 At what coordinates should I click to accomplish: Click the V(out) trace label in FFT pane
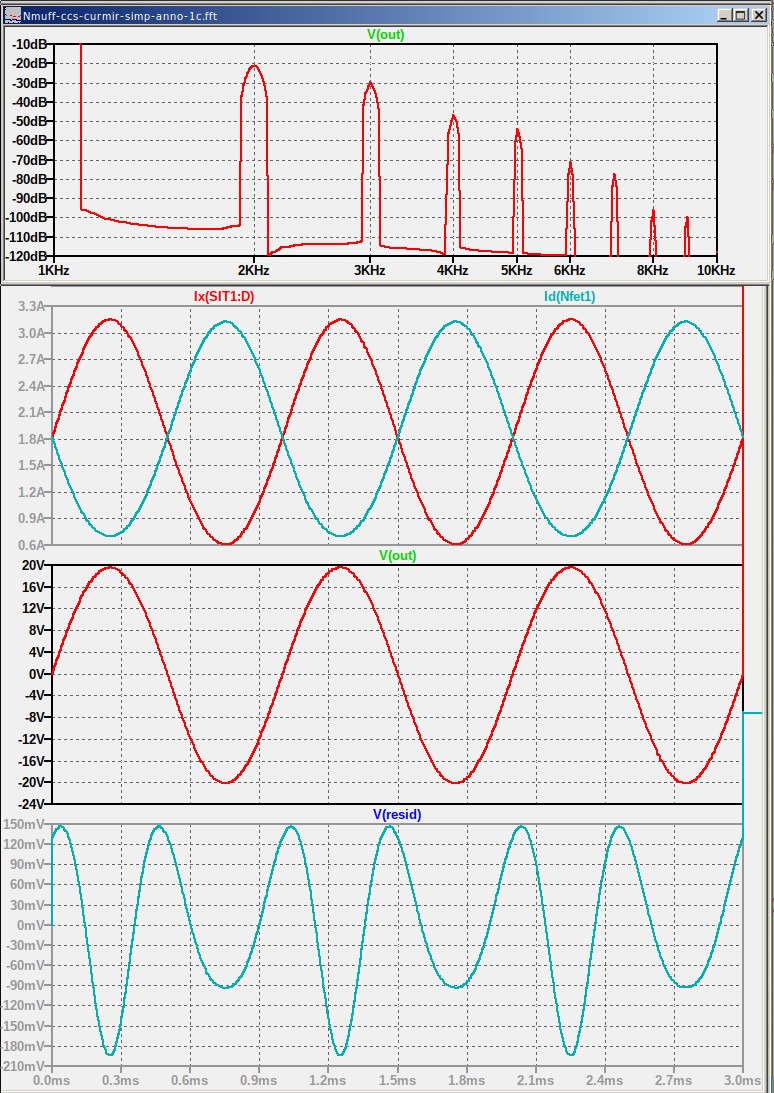click(x=386, y=34)
